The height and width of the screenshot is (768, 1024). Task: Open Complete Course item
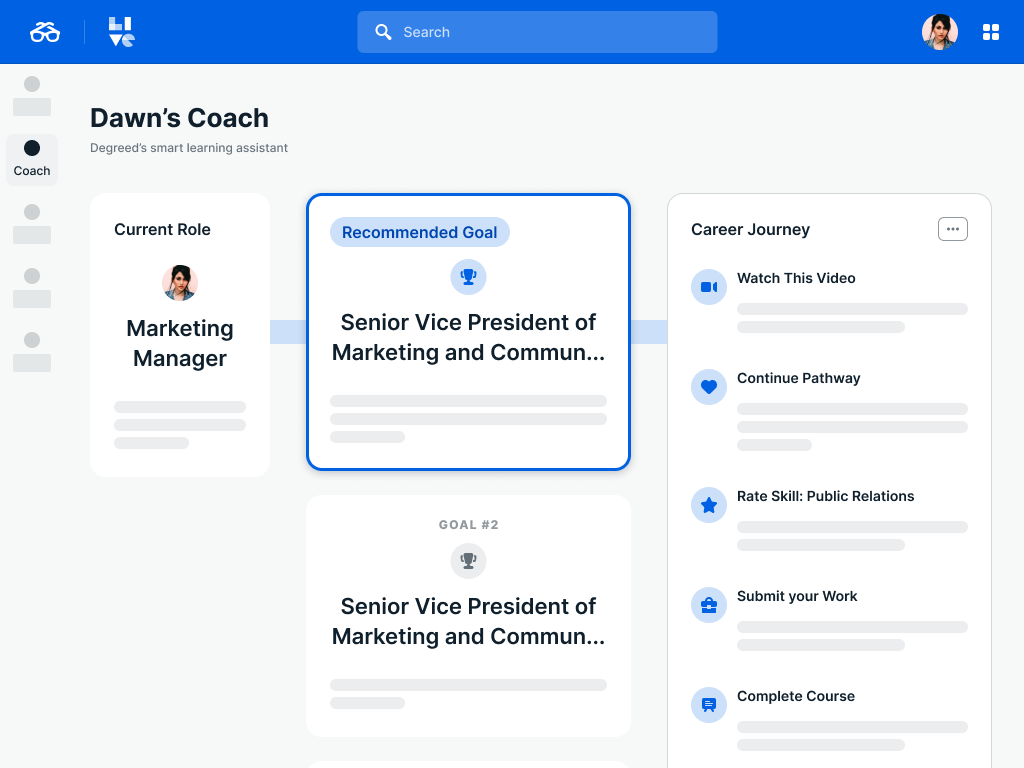795,696
